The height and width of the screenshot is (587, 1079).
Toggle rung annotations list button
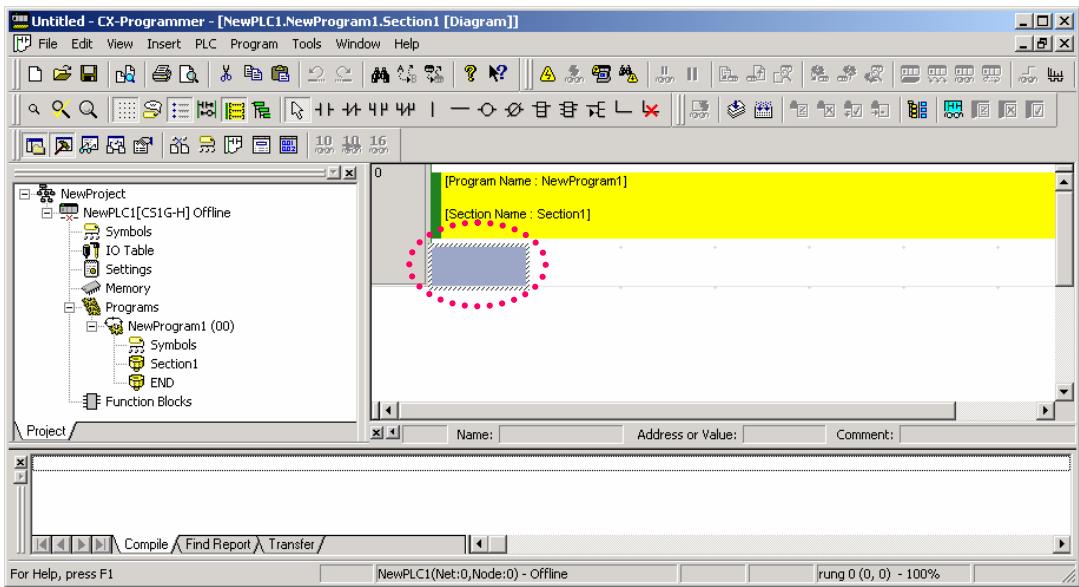180,109
